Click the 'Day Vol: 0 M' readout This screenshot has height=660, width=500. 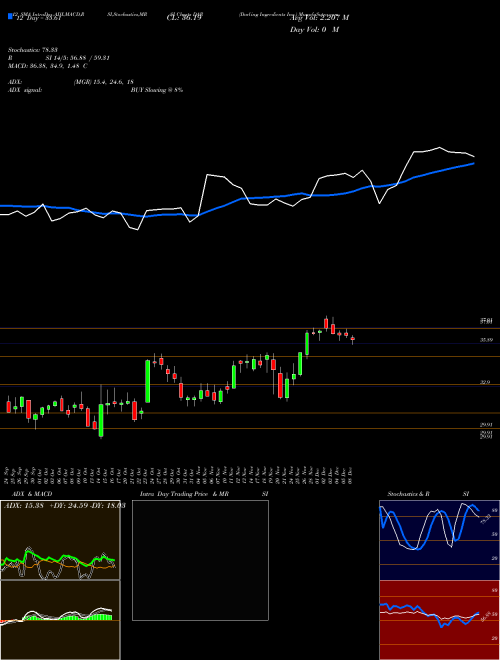click(314, 30)
